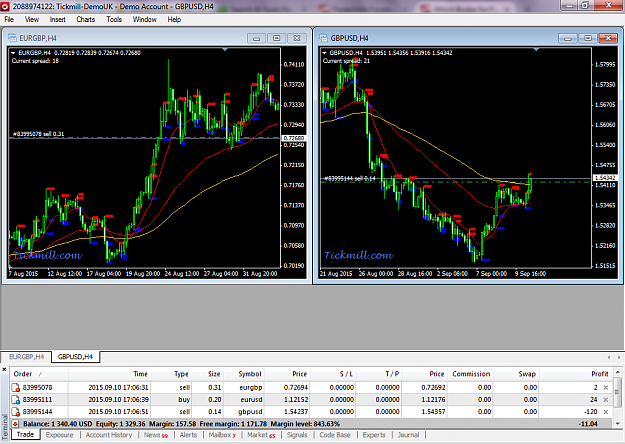Screen dimensions: 625x444
Task: Close order 83995111 with the X icon
Action: 606,399
